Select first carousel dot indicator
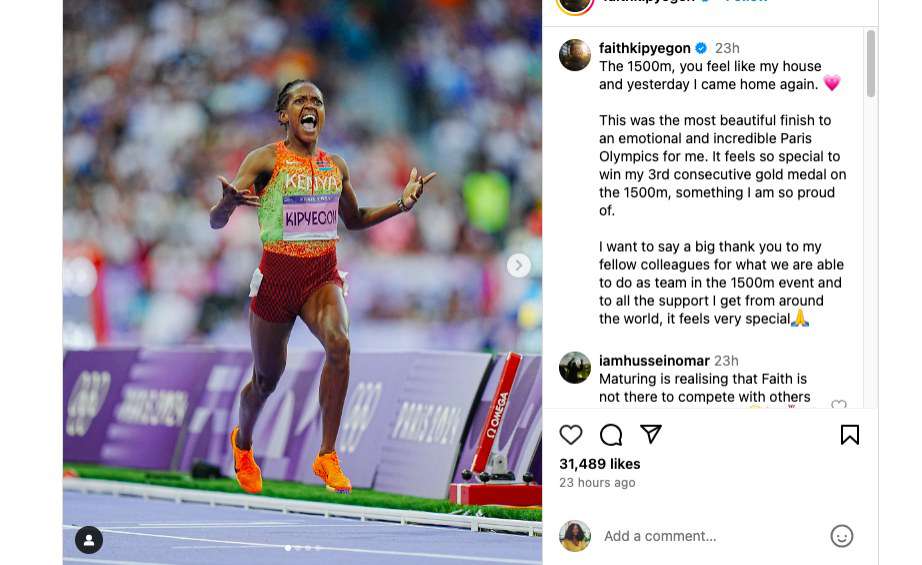 coord(288,548)
